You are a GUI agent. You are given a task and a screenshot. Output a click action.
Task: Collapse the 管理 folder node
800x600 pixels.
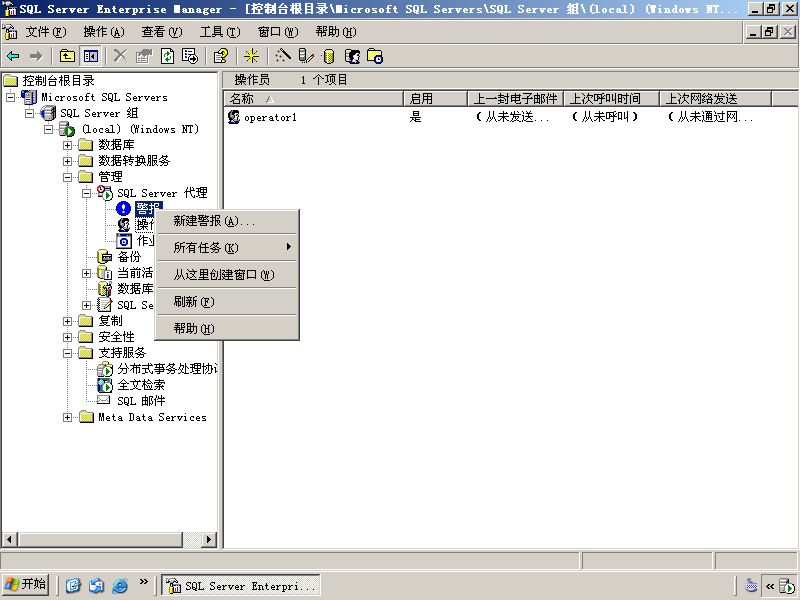67,177
